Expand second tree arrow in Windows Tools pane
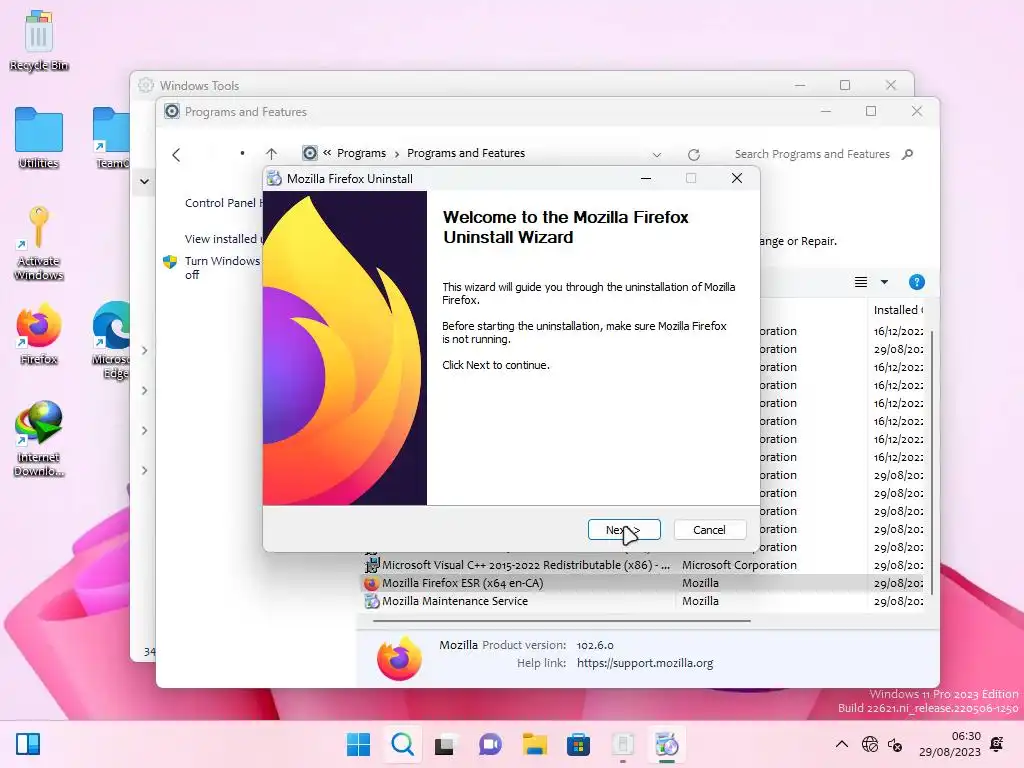1024x768 pixels. point(144,391)
